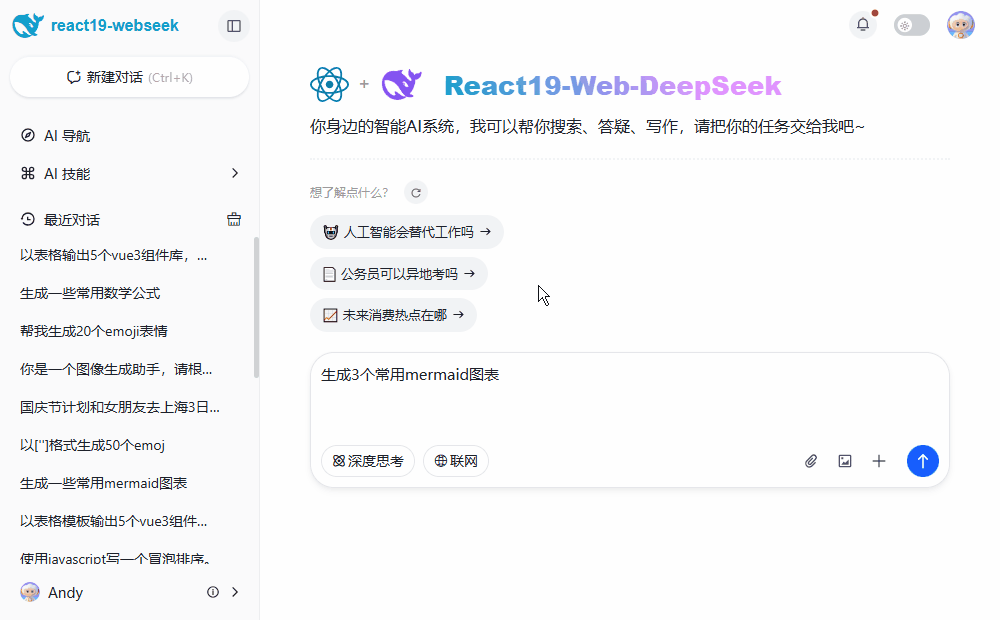Clear recent chats with the trash icon

tap(234, 219)
